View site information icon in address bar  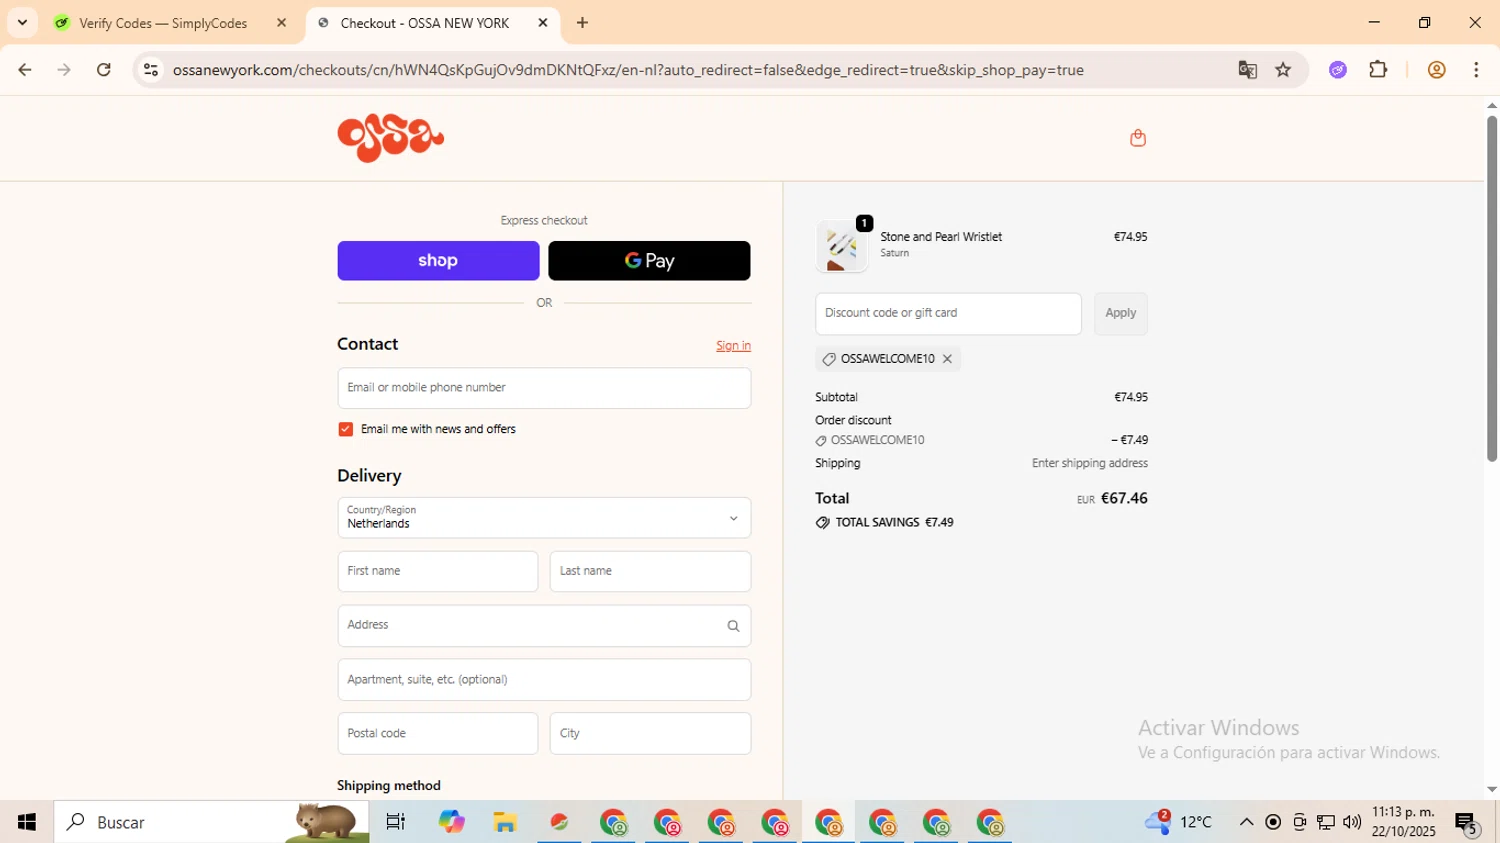[151, 70]
